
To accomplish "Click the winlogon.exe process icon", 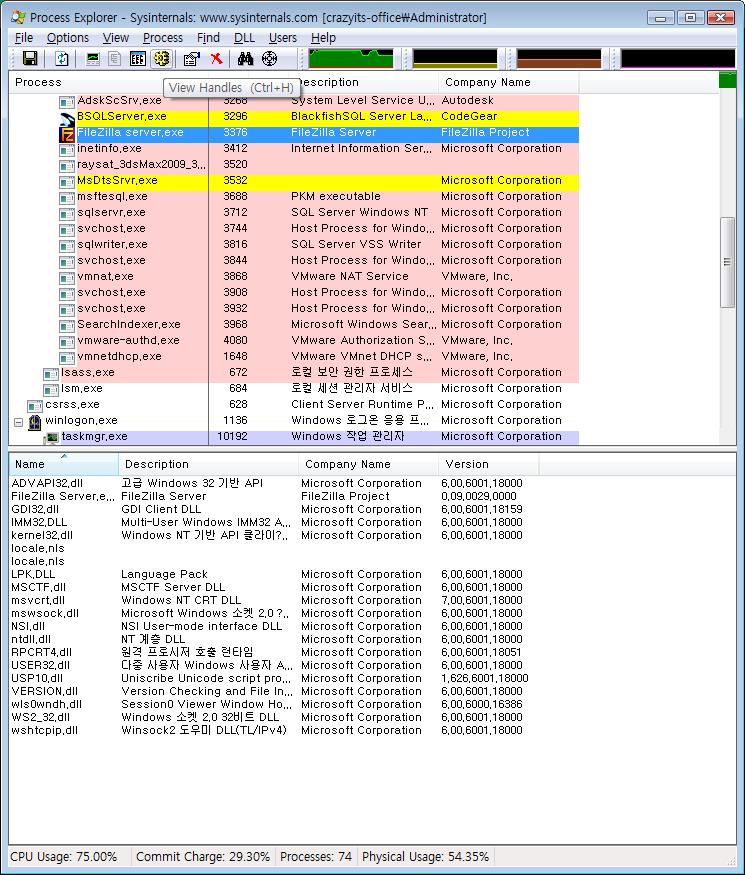I will [35, 422].
